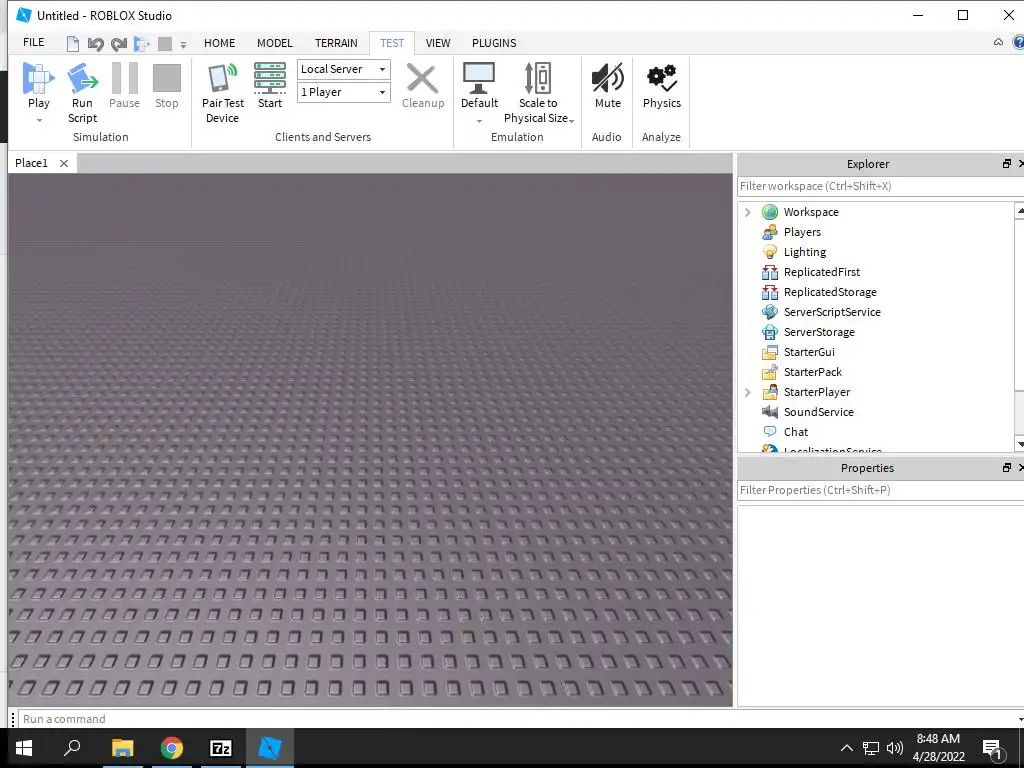Click Explorer scrollbar up arrow
Viewport: 1024px width, 768px height.
tap(1020, 210)
